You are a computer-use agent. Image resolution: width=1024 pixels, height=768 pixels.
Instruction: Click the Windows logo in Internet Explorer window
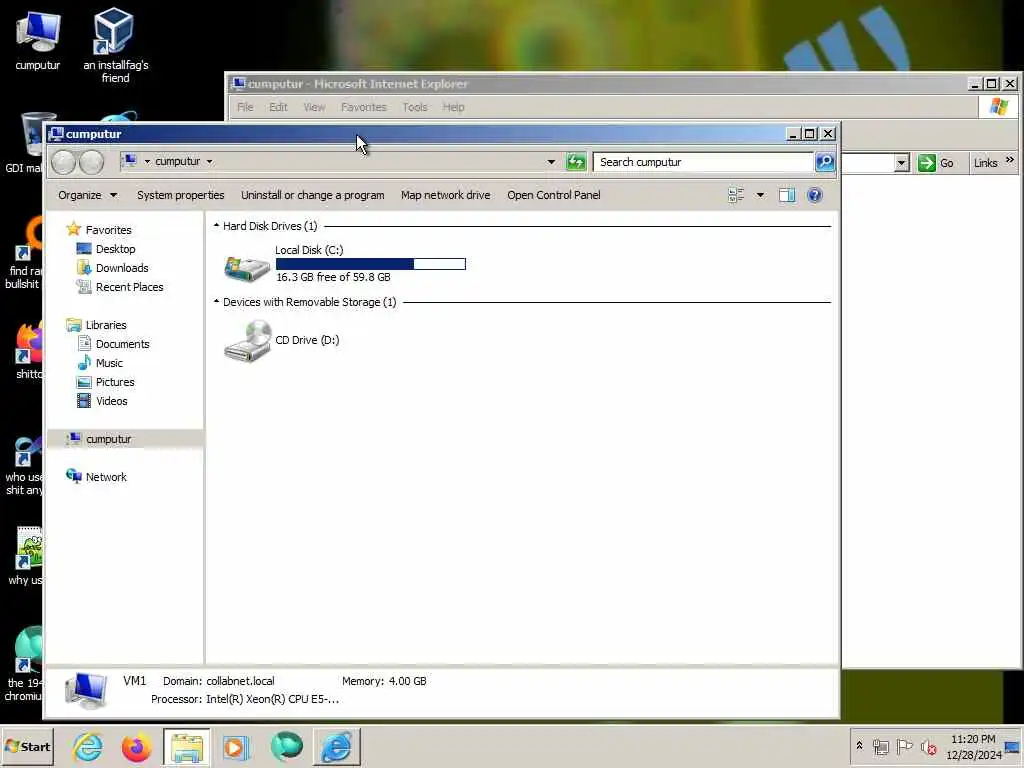pos(999,107)
